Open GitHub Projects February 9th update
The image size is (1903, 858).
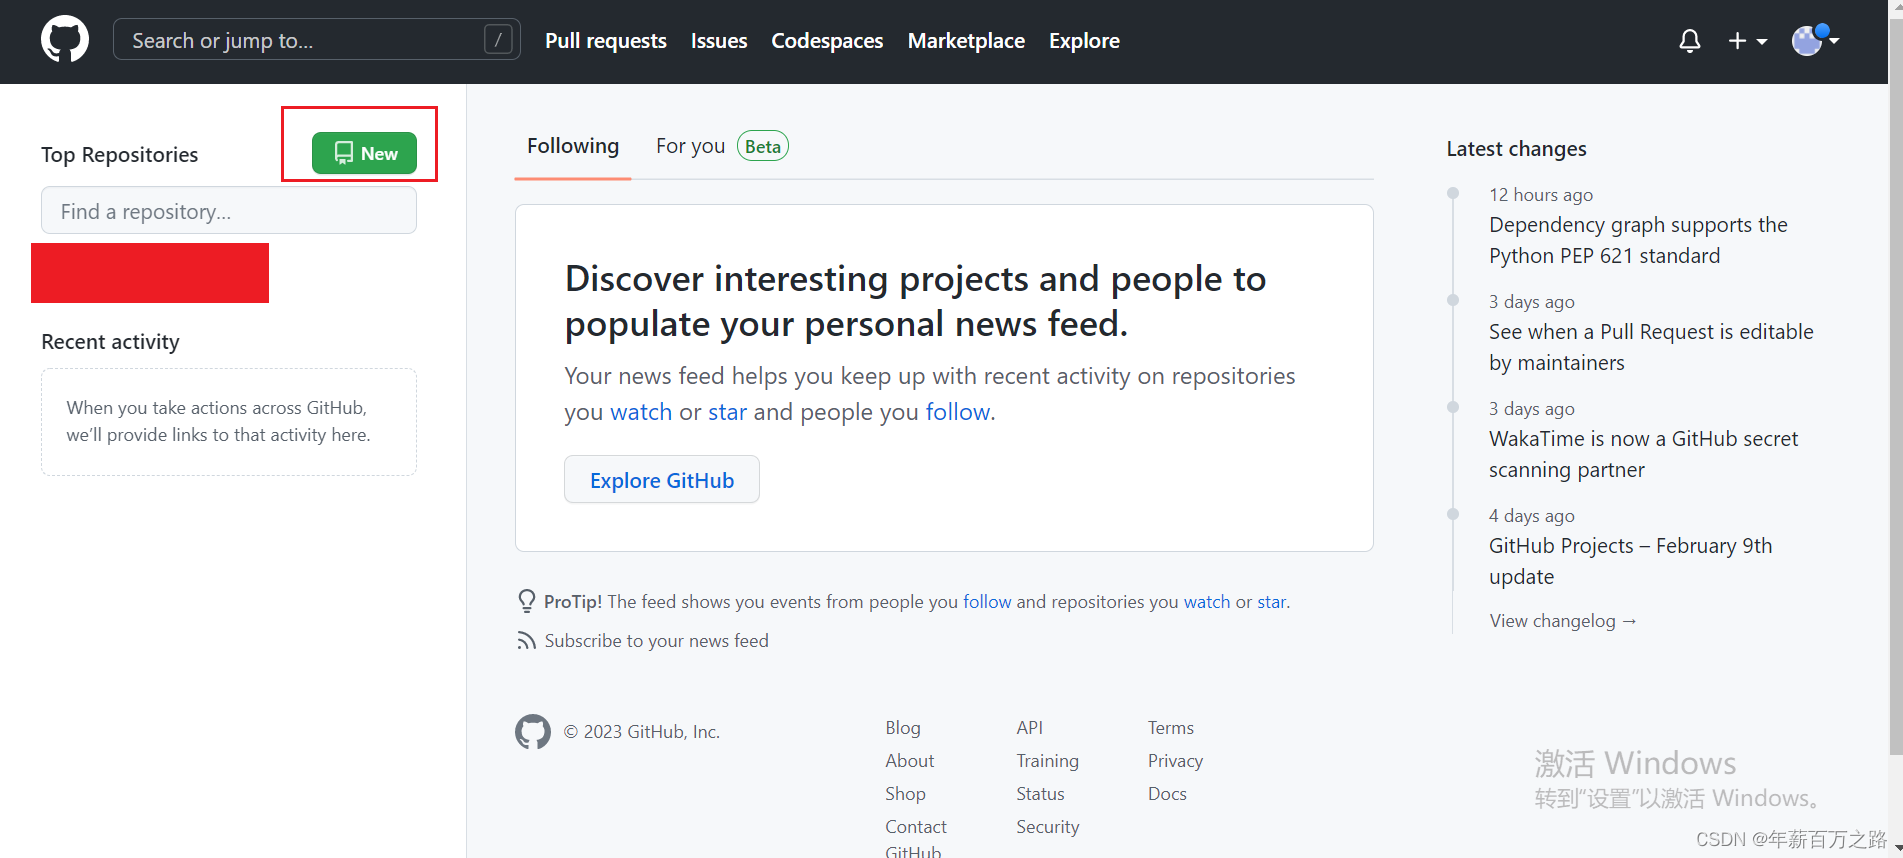coord(1630,561)
